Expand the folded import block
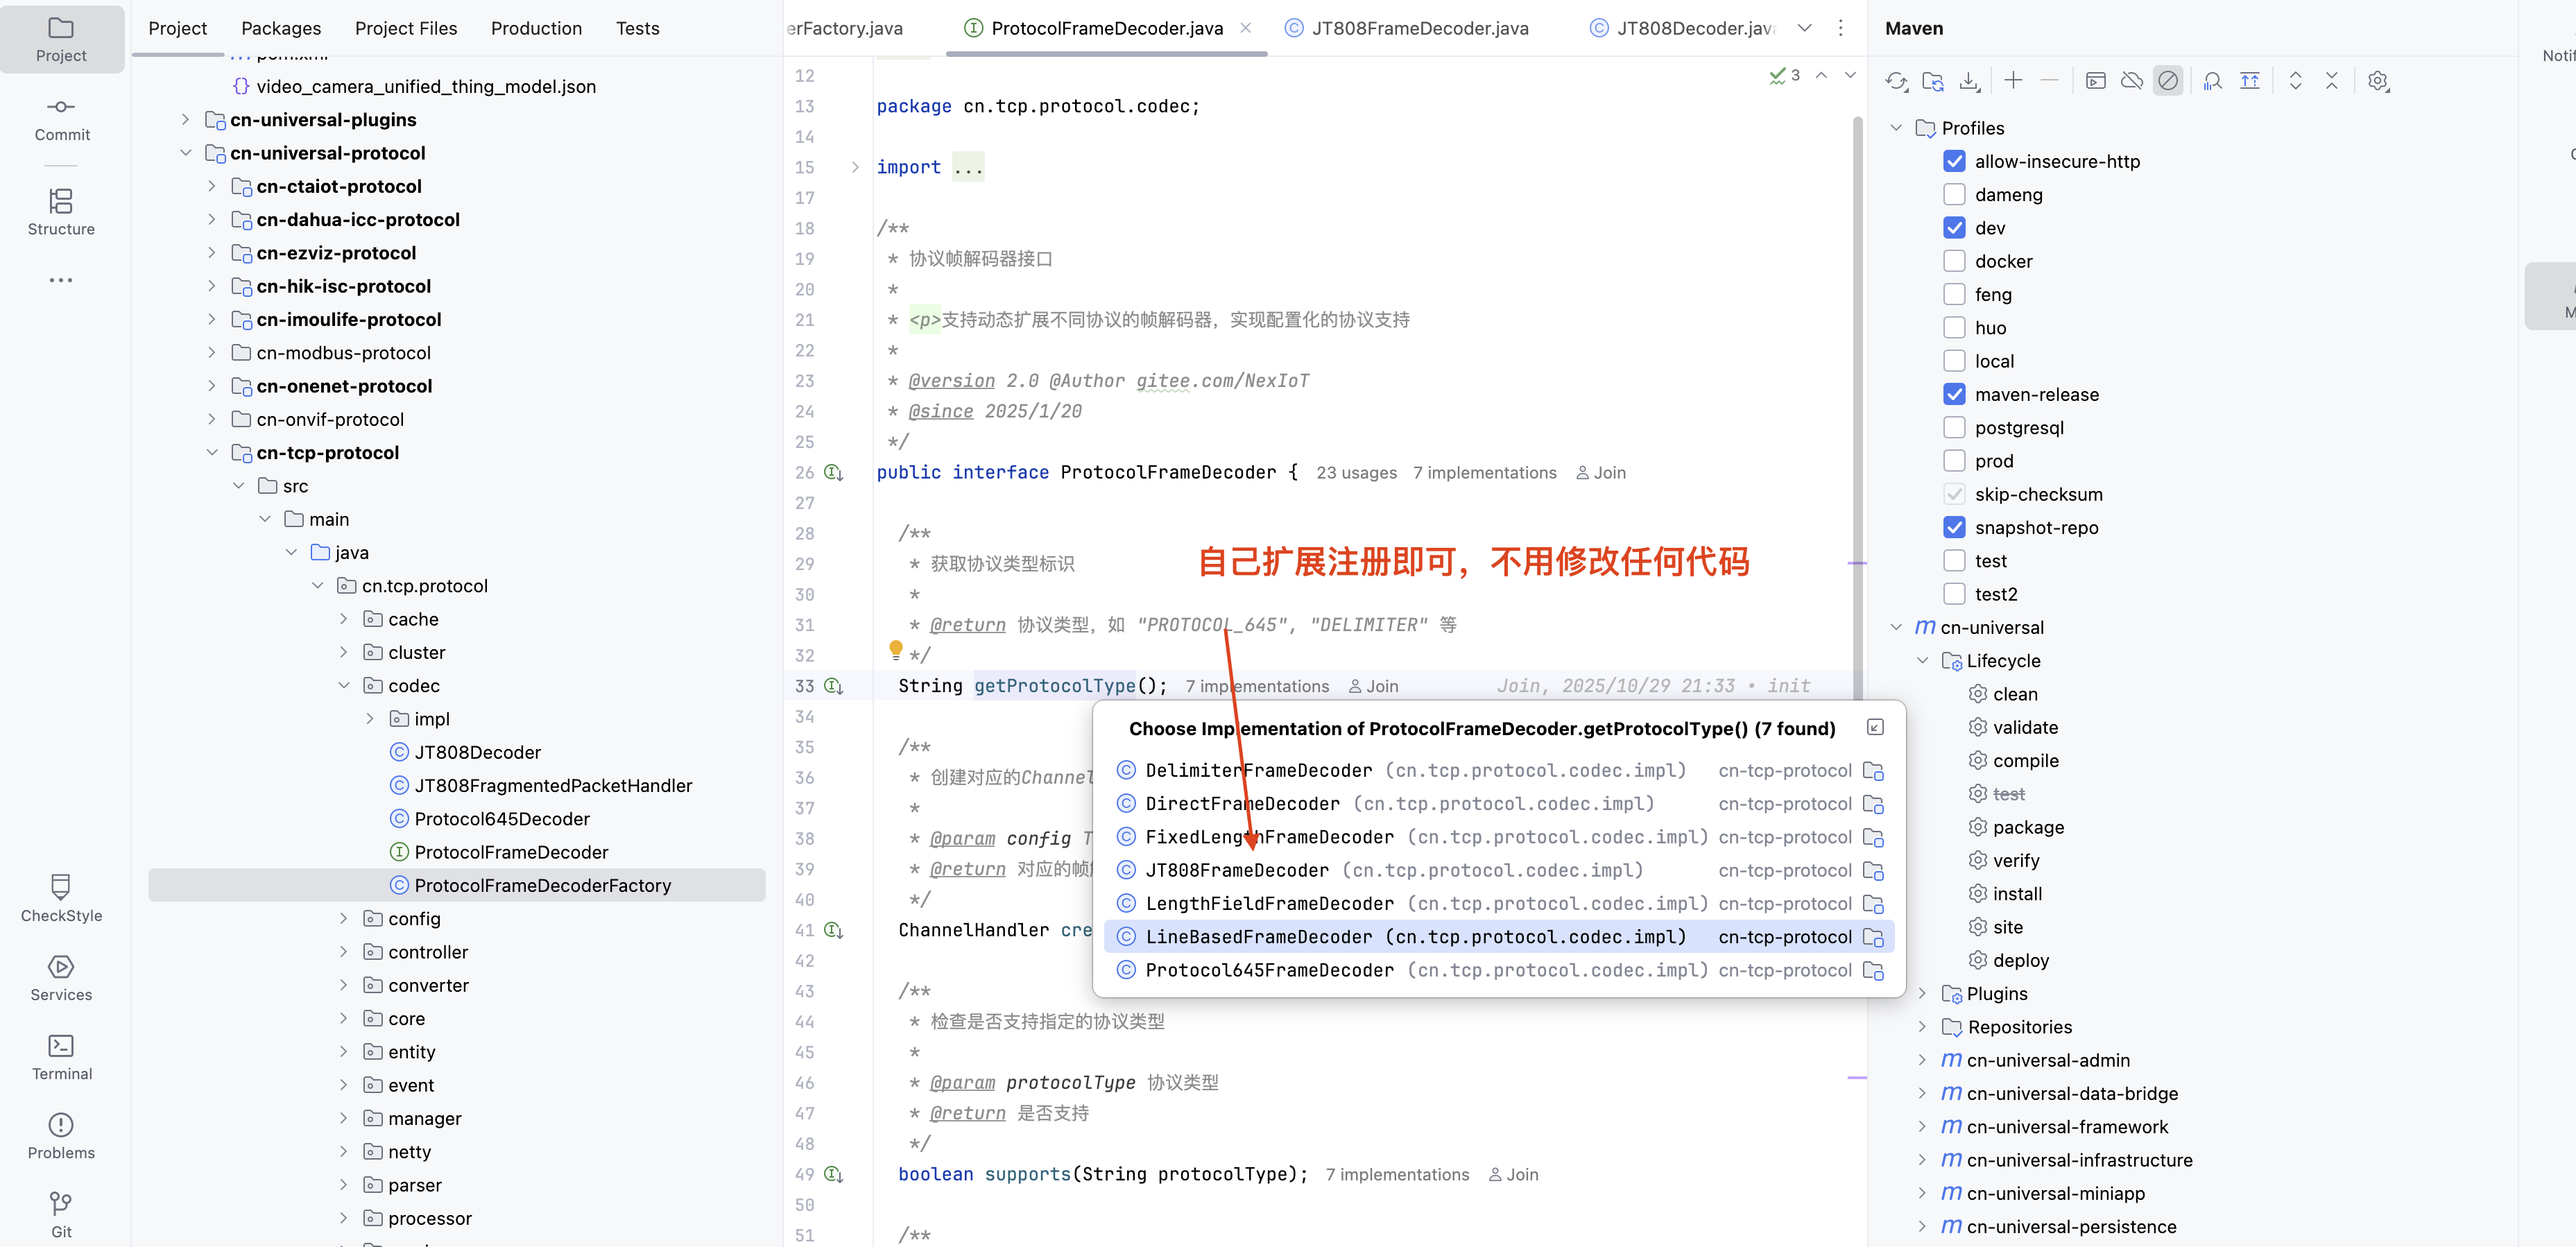Image resolution: width=2576 pixels, height=1247 pixels. [x=854, y=167]
